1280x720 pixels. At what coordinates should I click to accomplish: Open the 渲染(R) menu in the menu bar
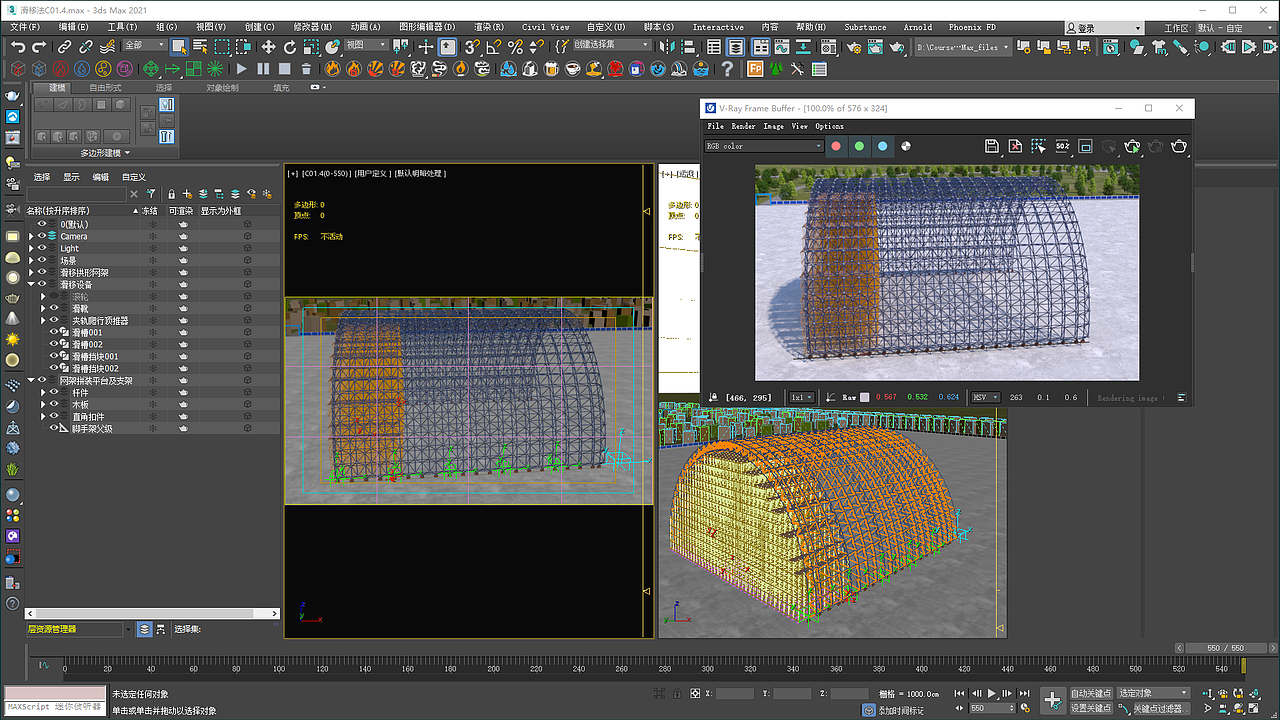click(488, 27)
